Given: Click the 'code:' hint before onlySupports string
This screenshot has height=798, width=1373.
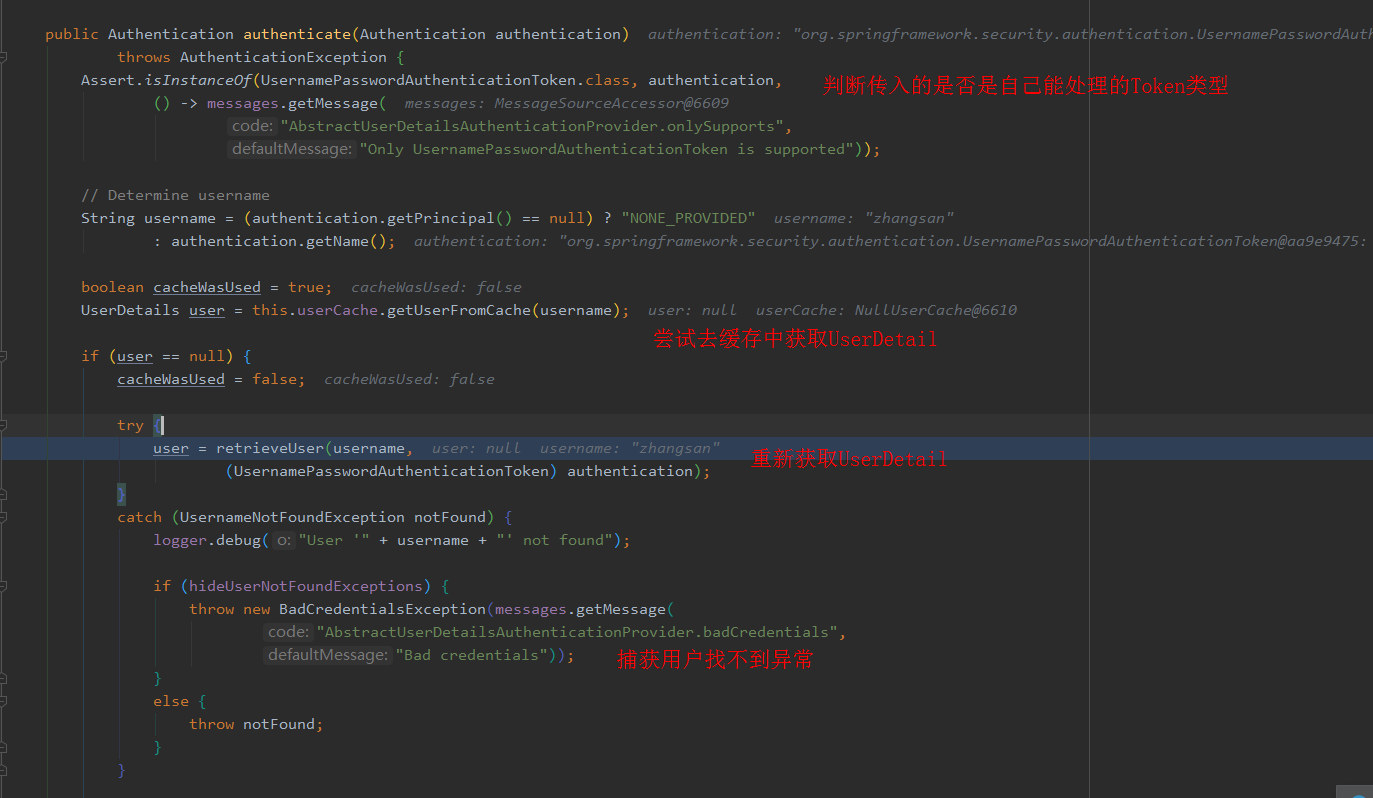Looking at the screenshot, I should 252,126.
